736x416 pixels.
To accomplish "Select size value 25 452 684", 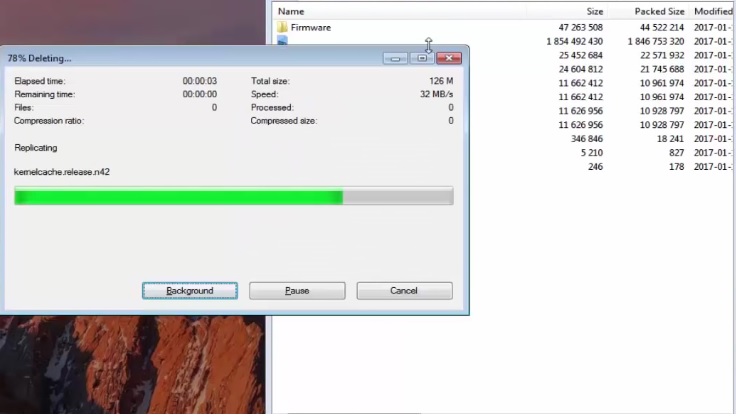I will coord(580,55).
